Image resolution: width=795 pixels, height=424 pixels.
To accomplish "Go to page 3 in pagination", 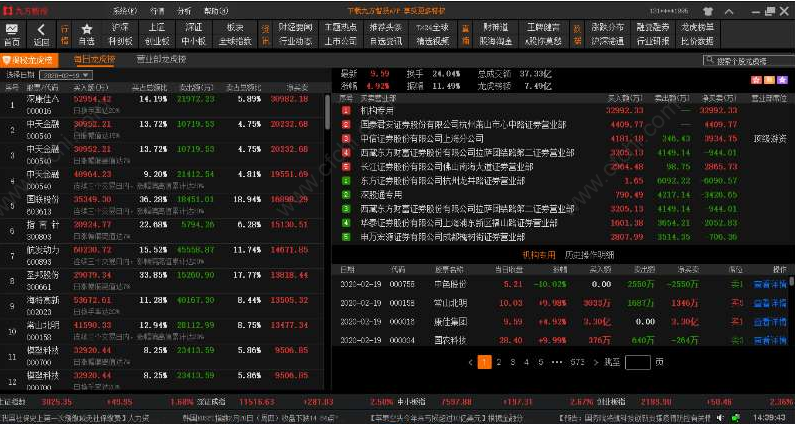I will 513,362.
